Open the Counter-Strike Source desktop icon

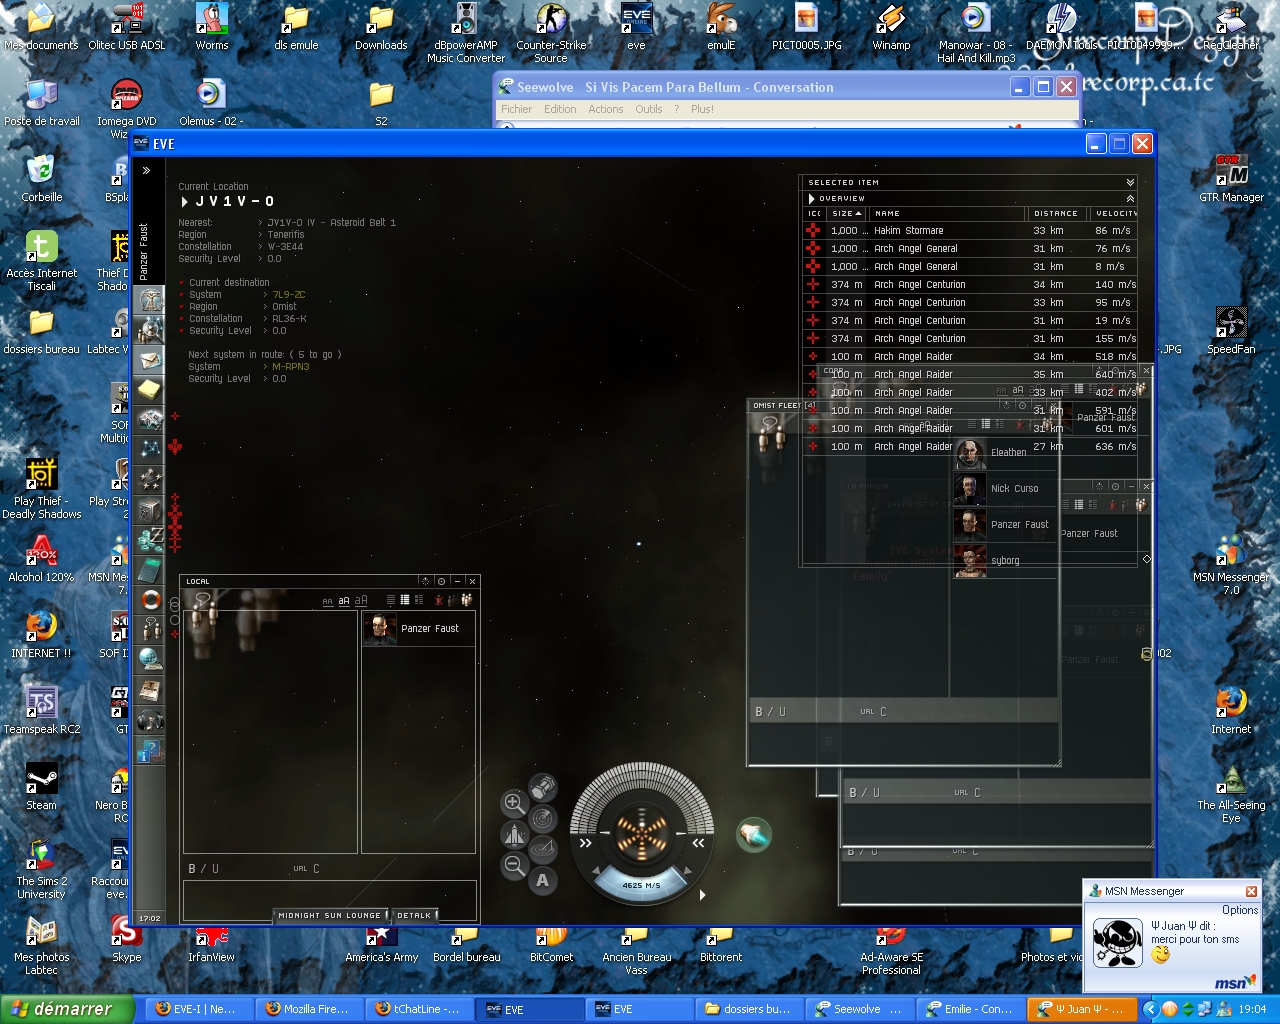[550, 33]
